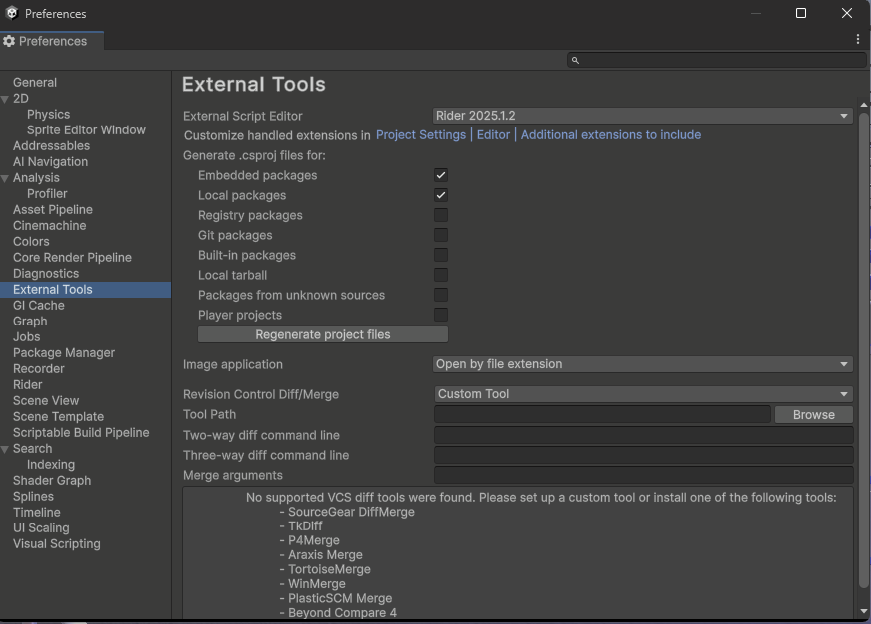Click the Browse button for Tool Path
This screenshot has height=624, width=871.
[813, 414]
